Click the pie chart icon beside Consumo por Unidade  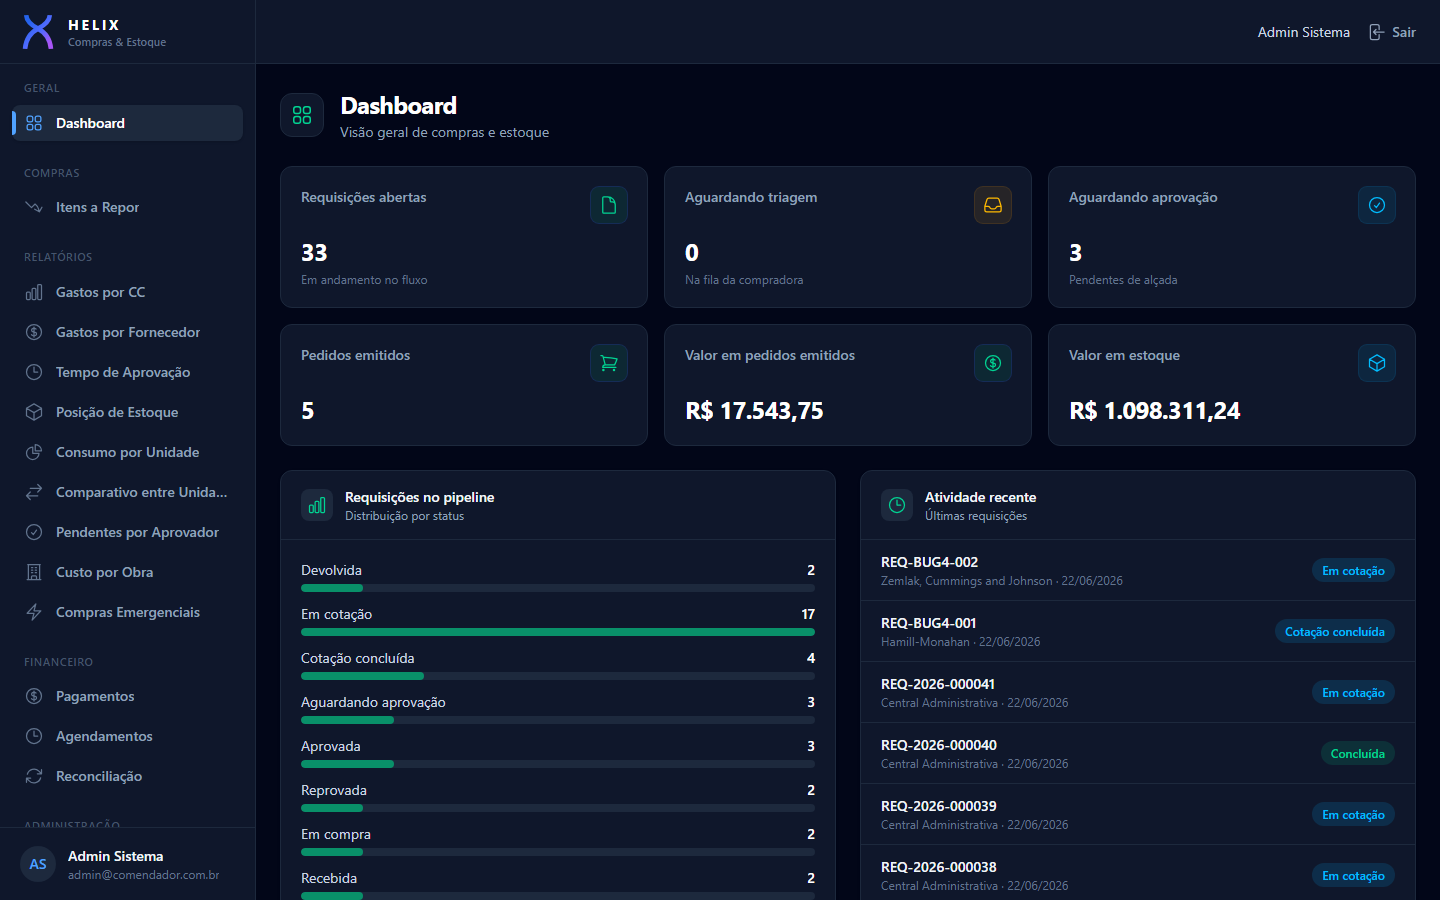[x=34, y=452]
